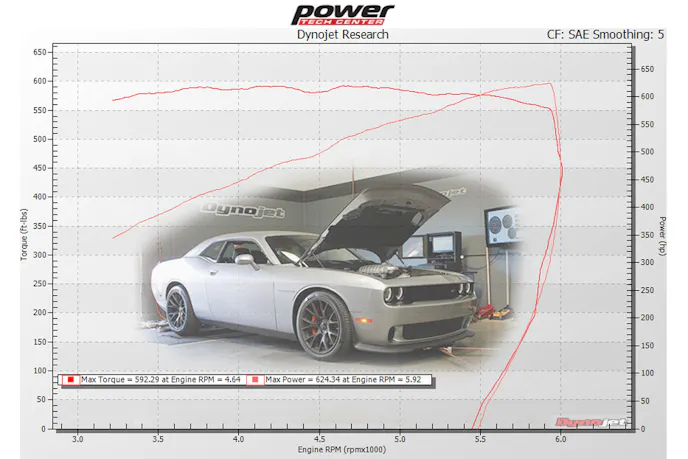Image resolution: width=688 pixels, height=459 pixels.
Task: Click the Torque (ft-lbs) axis title
Action: (x=23, y=235)
